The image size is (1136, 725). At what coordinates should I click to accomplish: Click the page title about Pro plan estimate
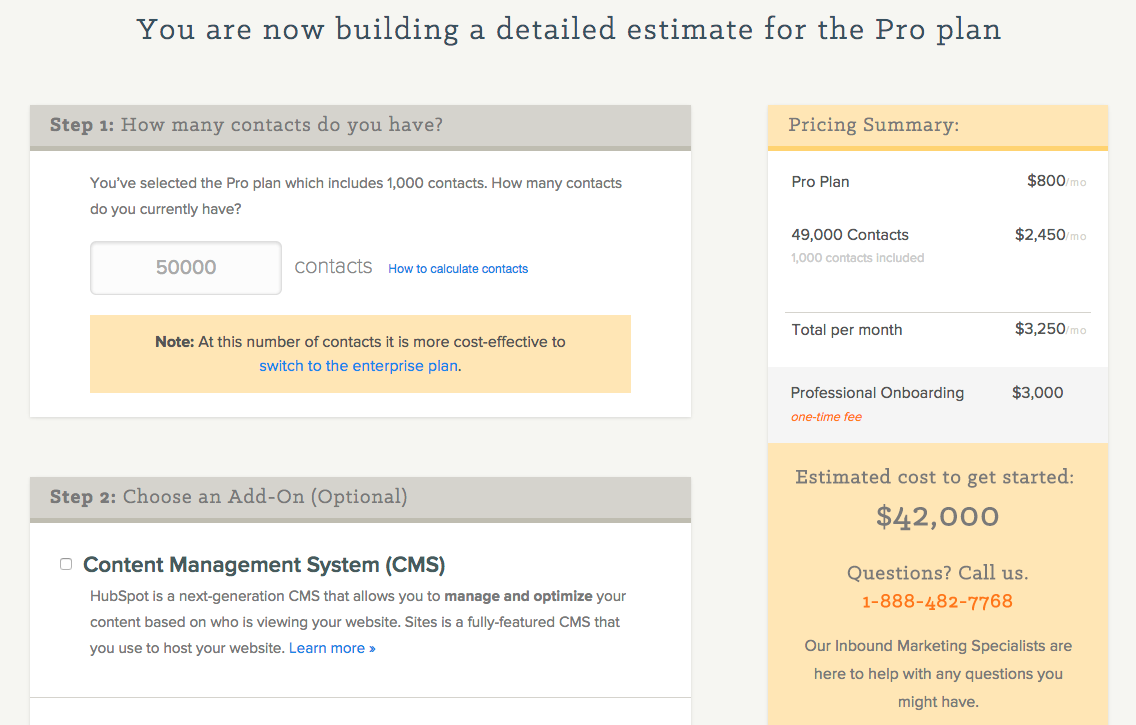pyautogui.click(x=569, y=30)
